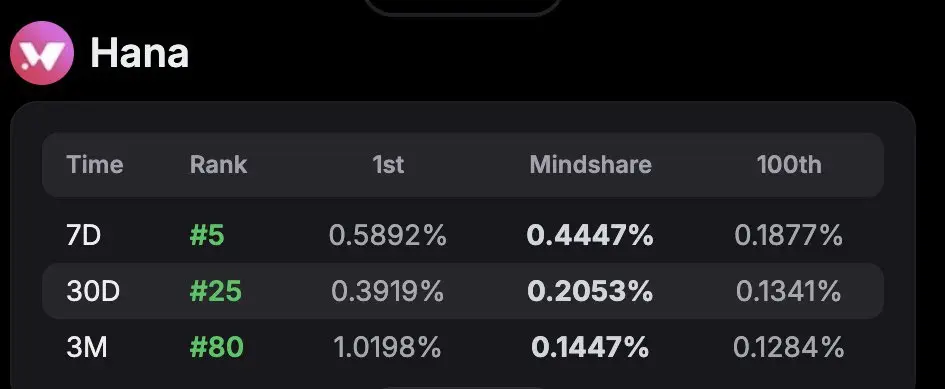The height and width of the screenshot is (389, 945).
Task: Click the 0.2053% mindshare value
Action: 590,291
